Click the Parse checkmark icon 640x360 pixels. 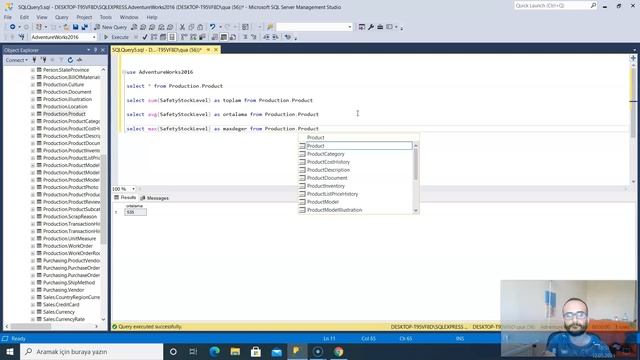tap(145, 37)
